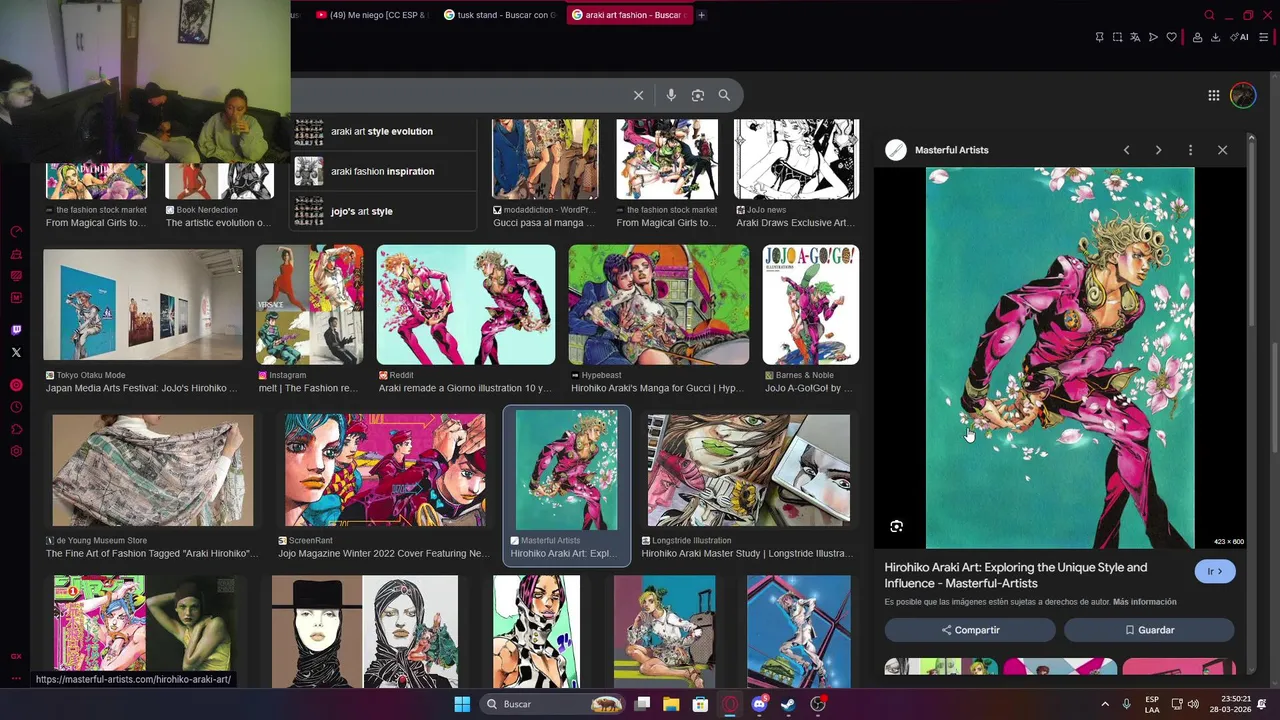Close the Masterful Artists preview panel
Image resolution: width=1280 pixels, height=720 pixels.
1222,150
